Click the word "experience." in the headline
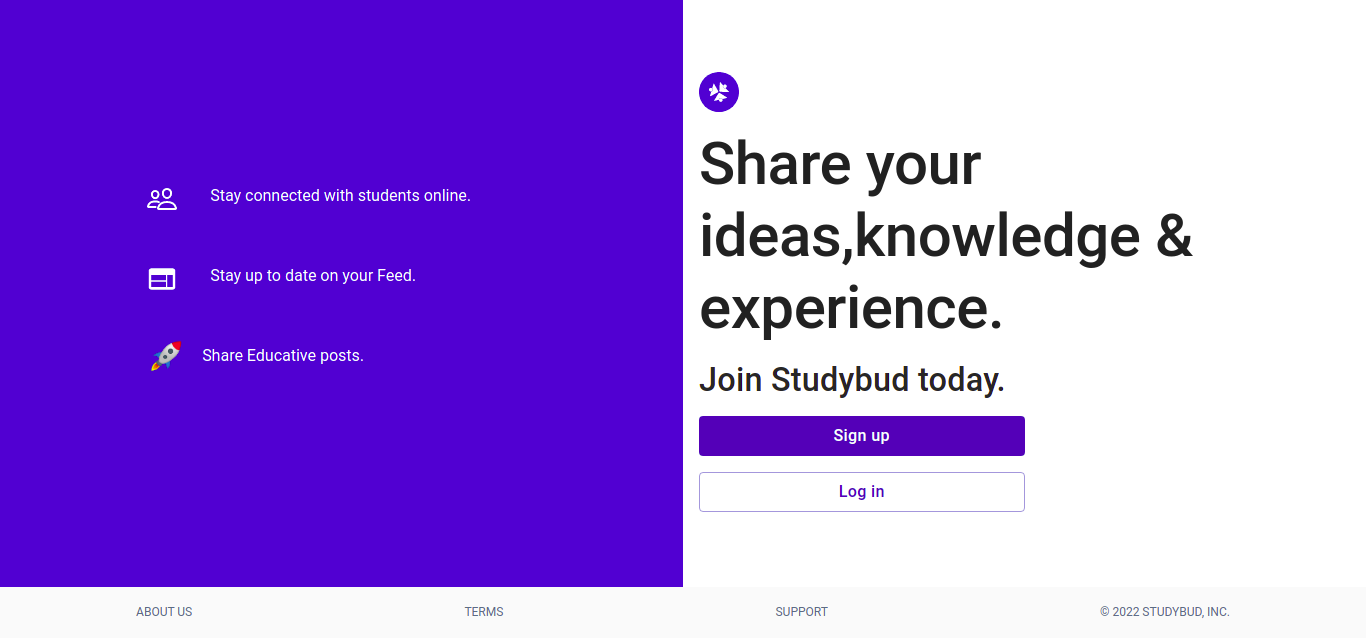The height and width of the screenshot is (638, 1366). coord(850,308)
